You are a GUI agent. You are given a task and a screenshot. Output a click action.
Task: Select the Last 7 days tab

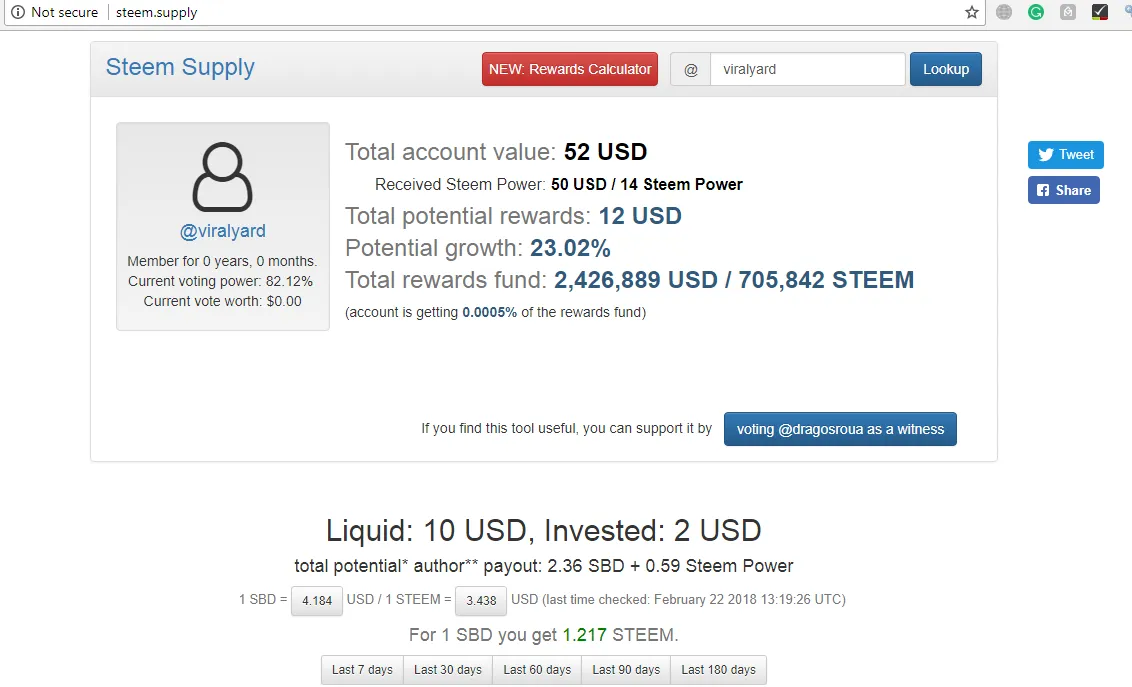pos(362,670)
